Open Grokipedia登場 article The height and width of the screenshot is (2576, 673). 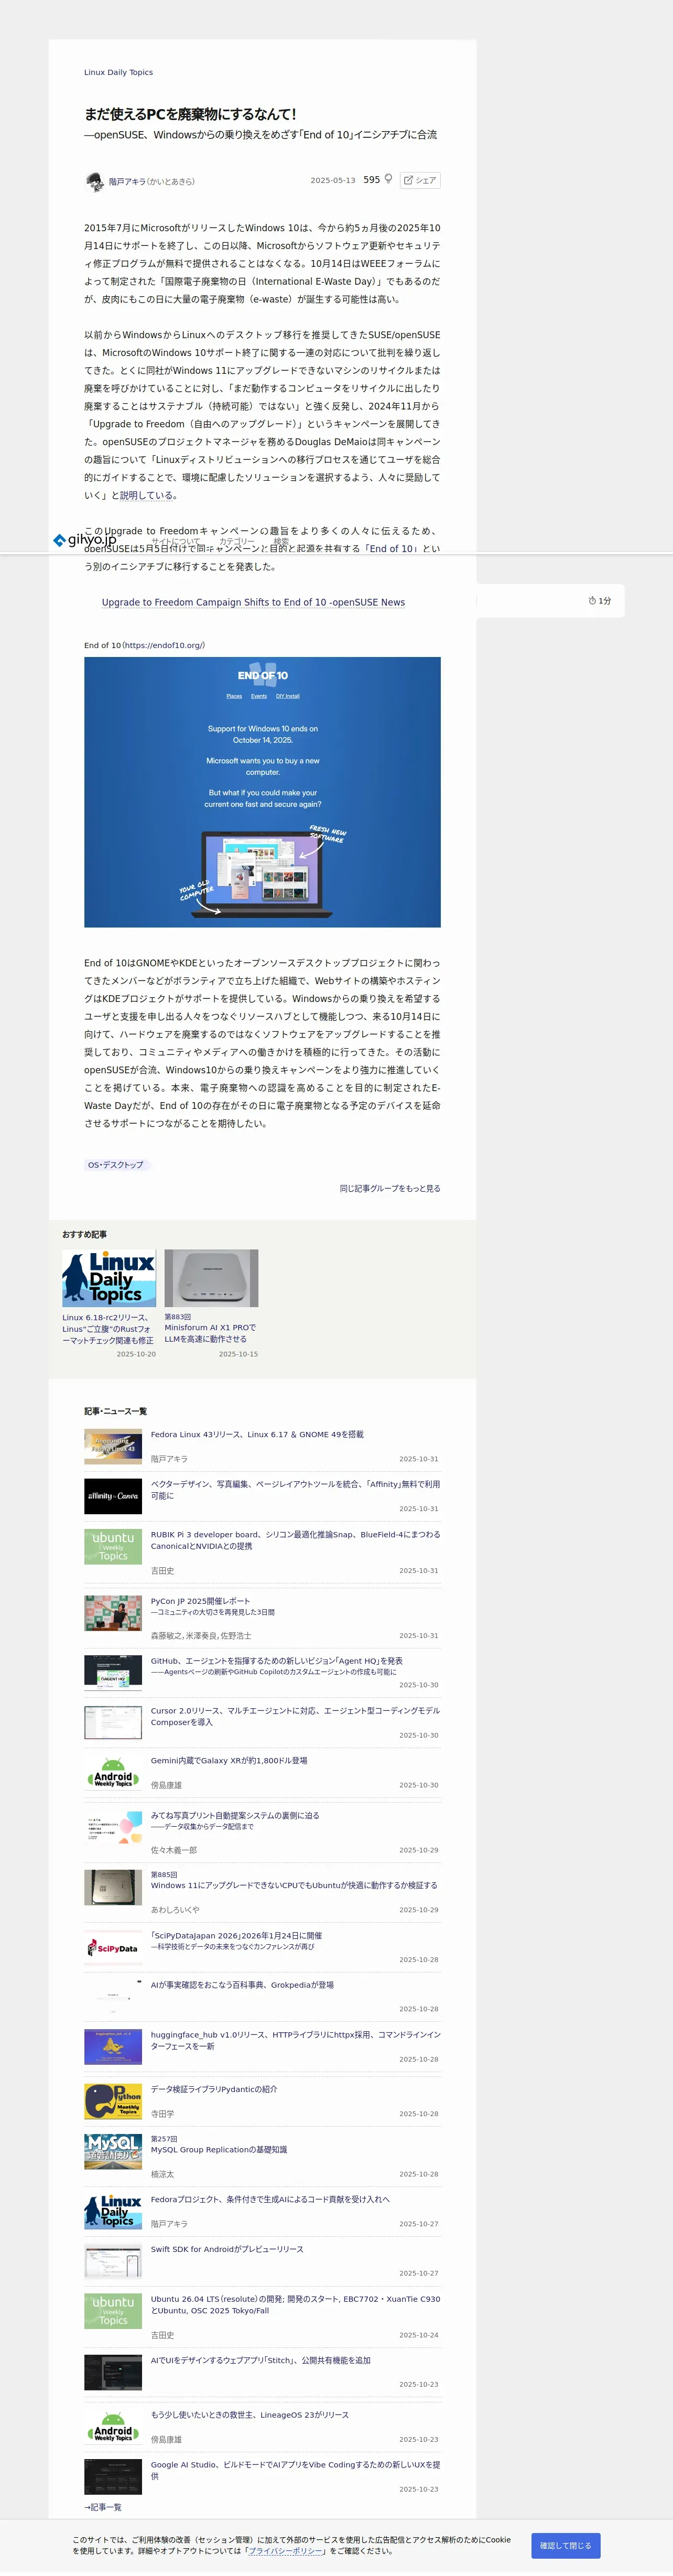pos(242,1985)
